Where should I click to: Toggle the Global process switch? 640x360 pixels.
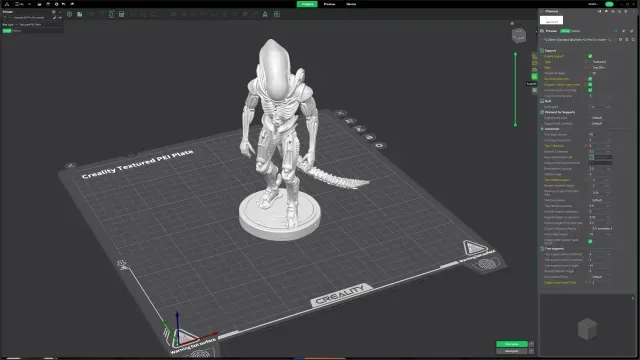tap(565, 31)
